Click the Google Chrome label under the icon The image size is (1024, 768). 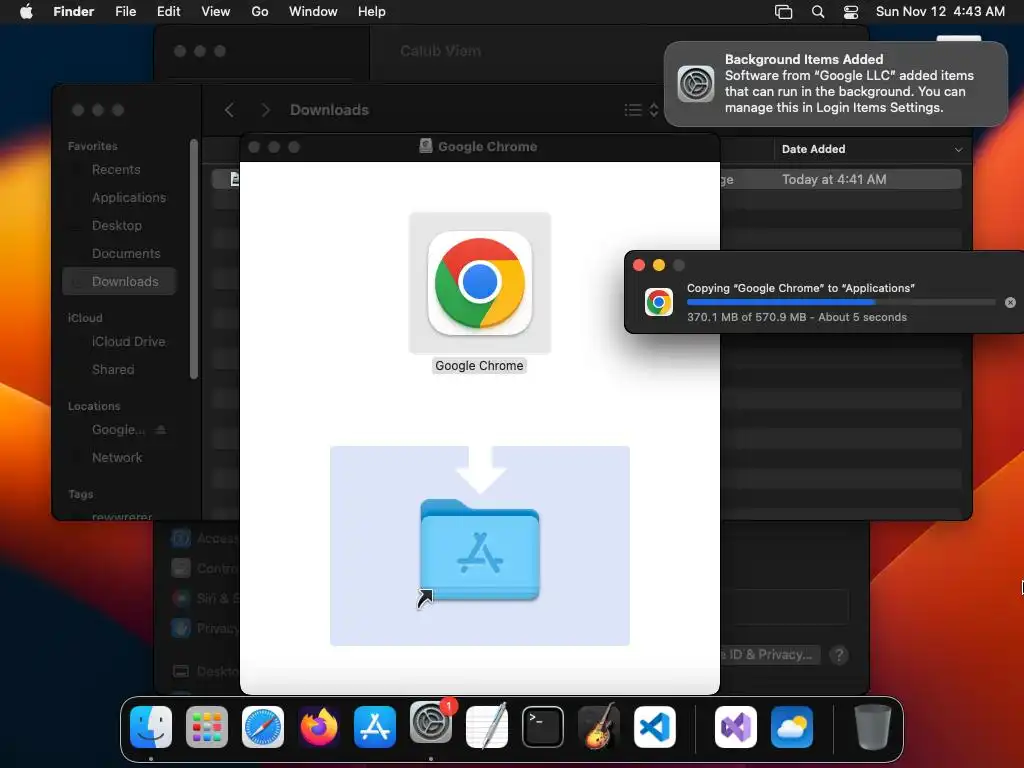479,366
